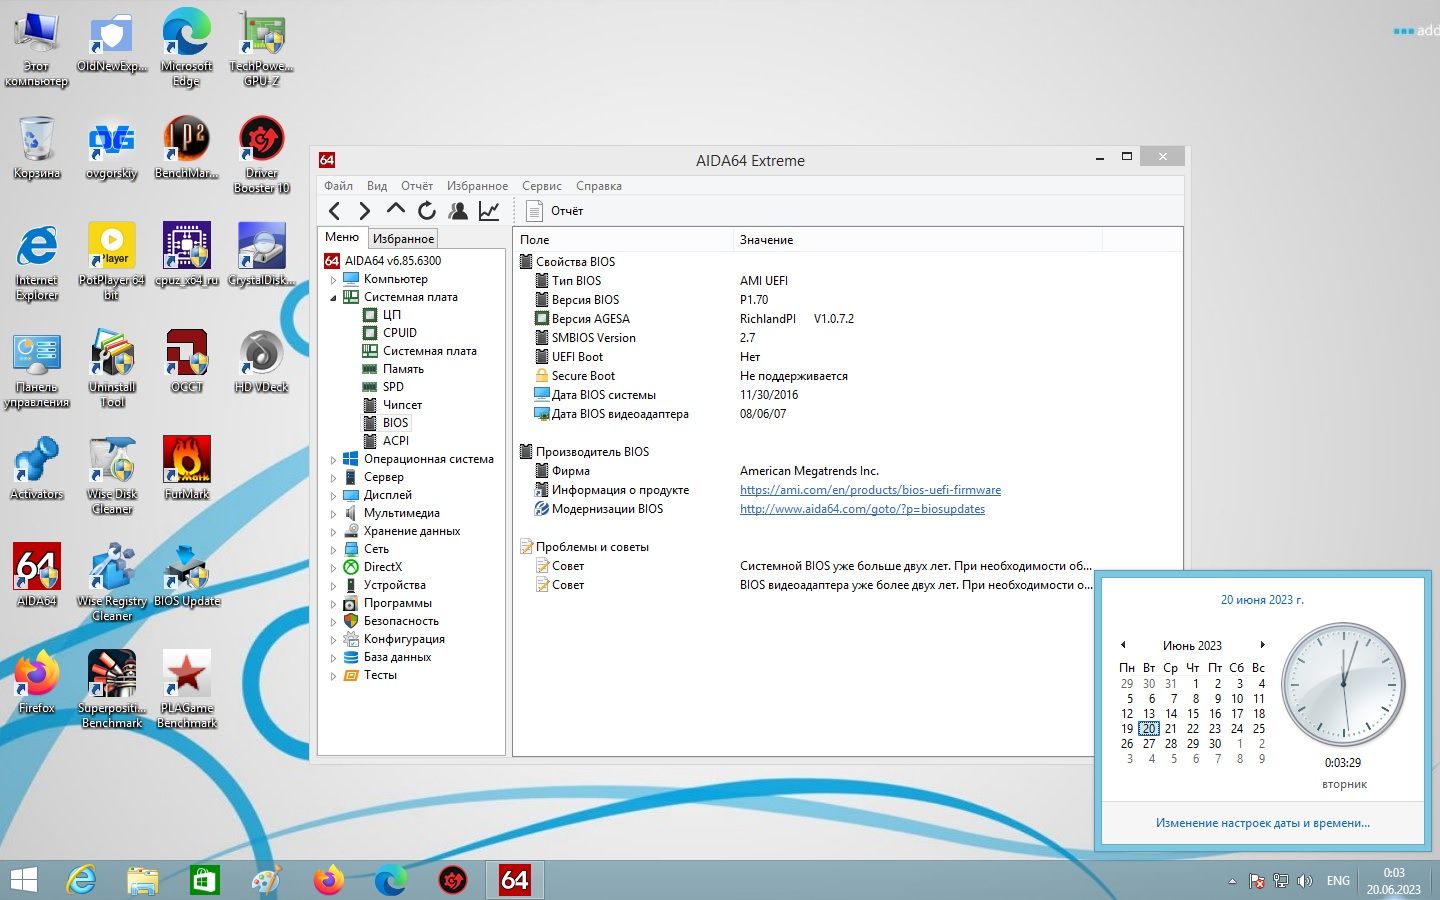
Task: Open BIOS Update desktop icon
Action: tap(187, 575)
